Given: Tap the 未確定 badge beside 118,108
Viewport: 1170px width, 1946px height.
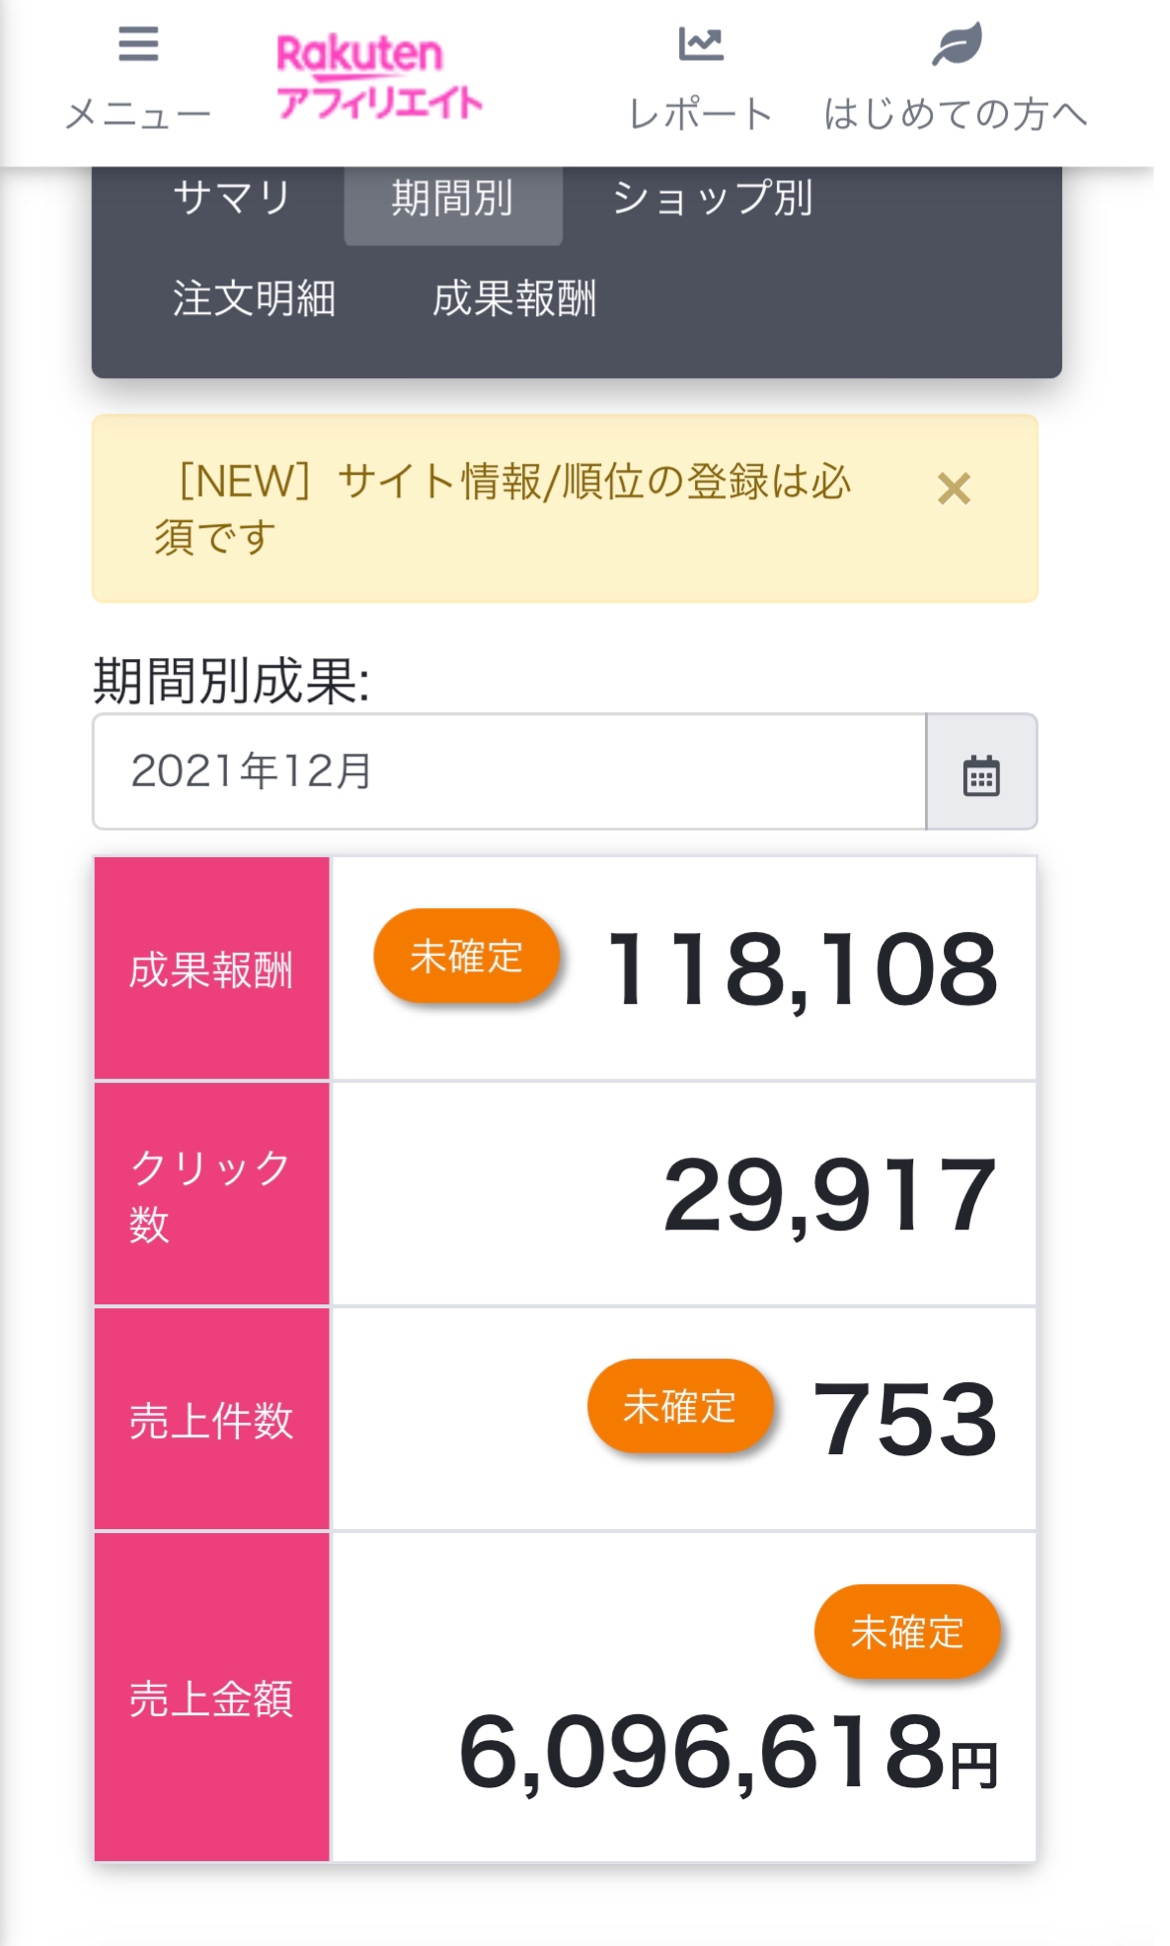Looking at the screenshot, I should pos(466,957).
